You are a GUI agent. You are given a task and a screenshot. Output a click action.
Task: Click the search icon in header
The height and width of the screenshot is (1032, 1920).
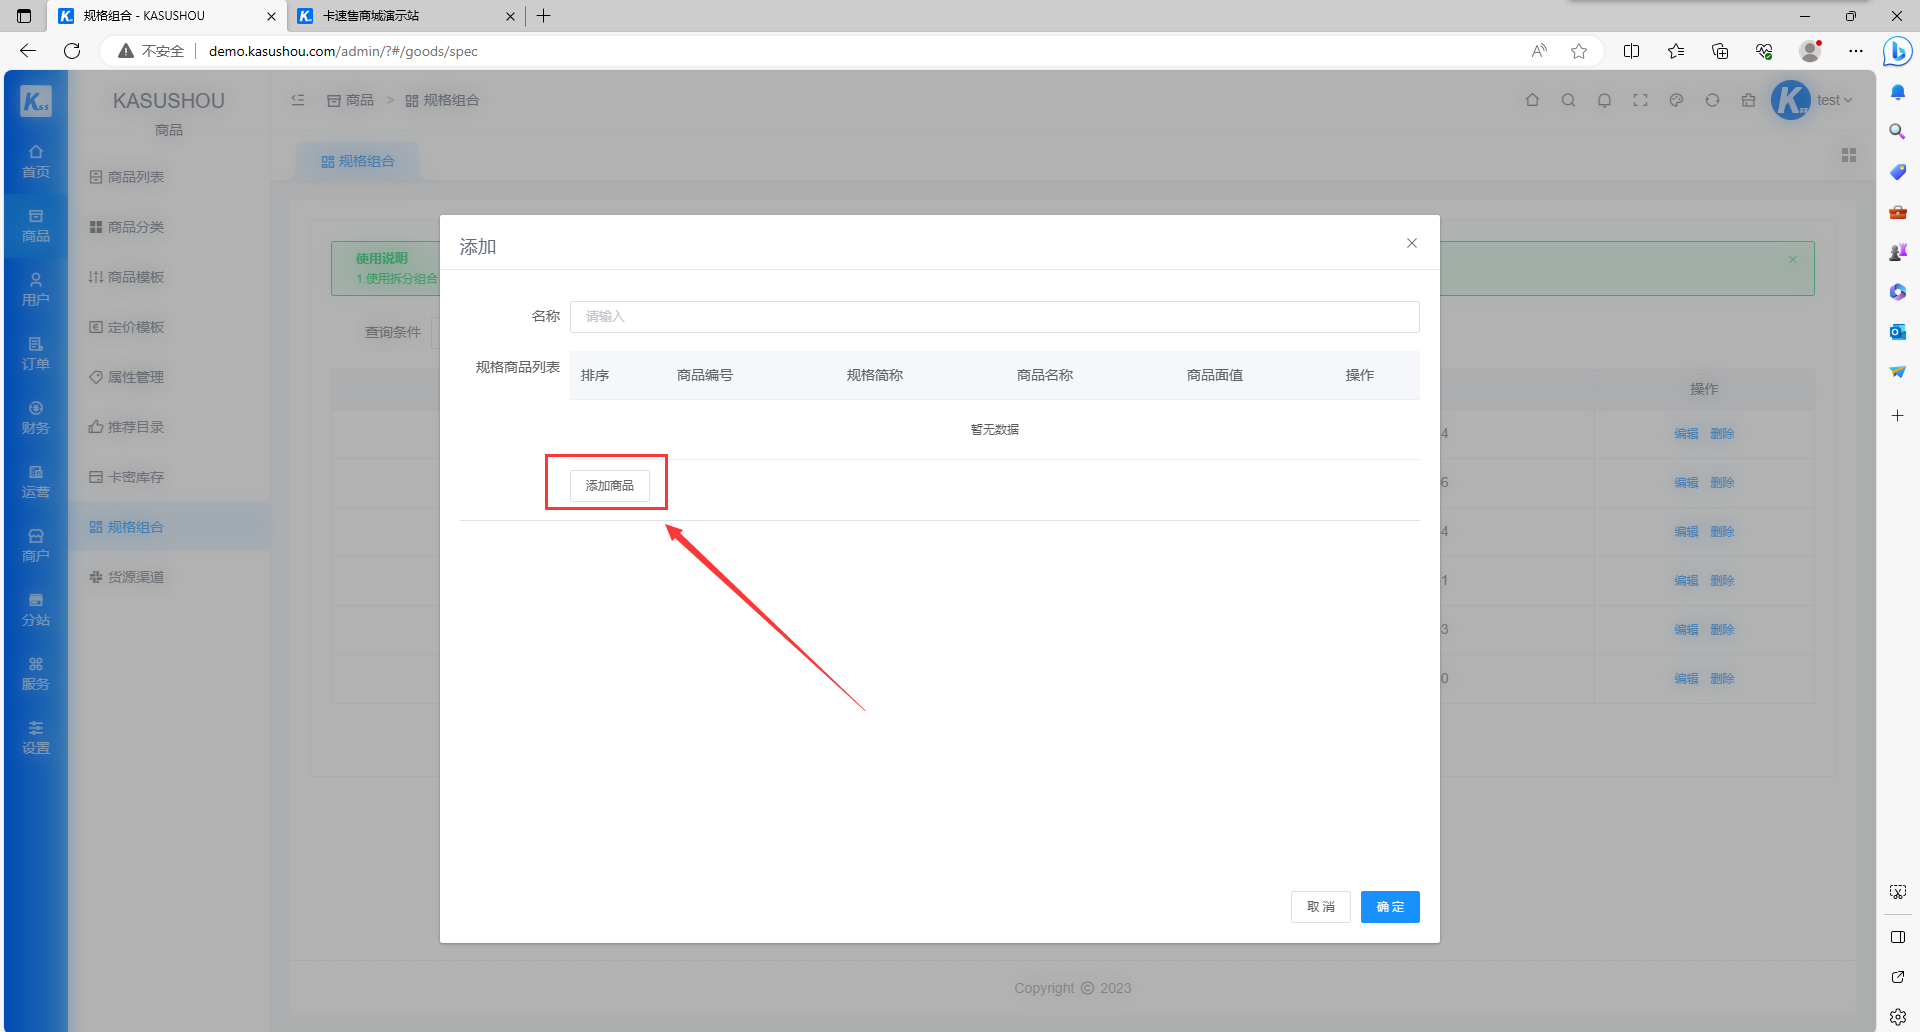1568,100
